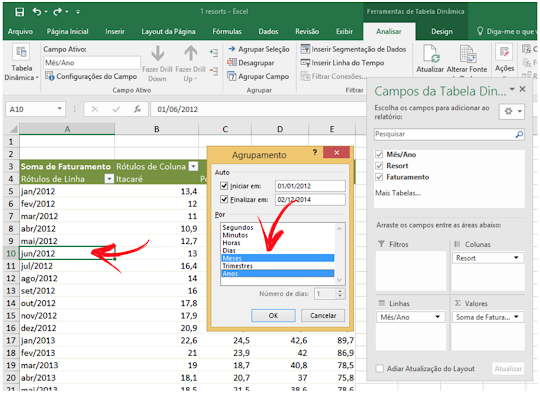
Task: Click Alterar Fonte de Dados
Action: coord(467,59)
